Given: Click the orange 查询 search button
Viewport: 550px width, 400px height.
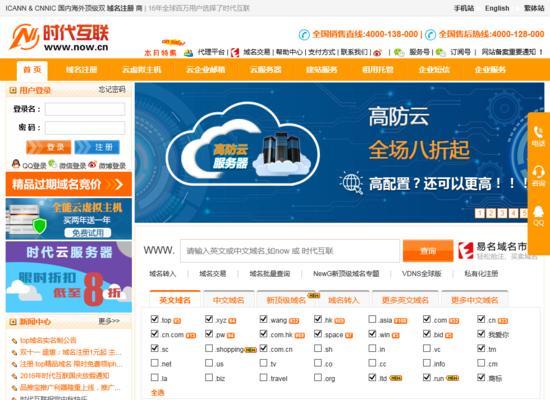Looking at the screenshot, I should coord(428,251).
